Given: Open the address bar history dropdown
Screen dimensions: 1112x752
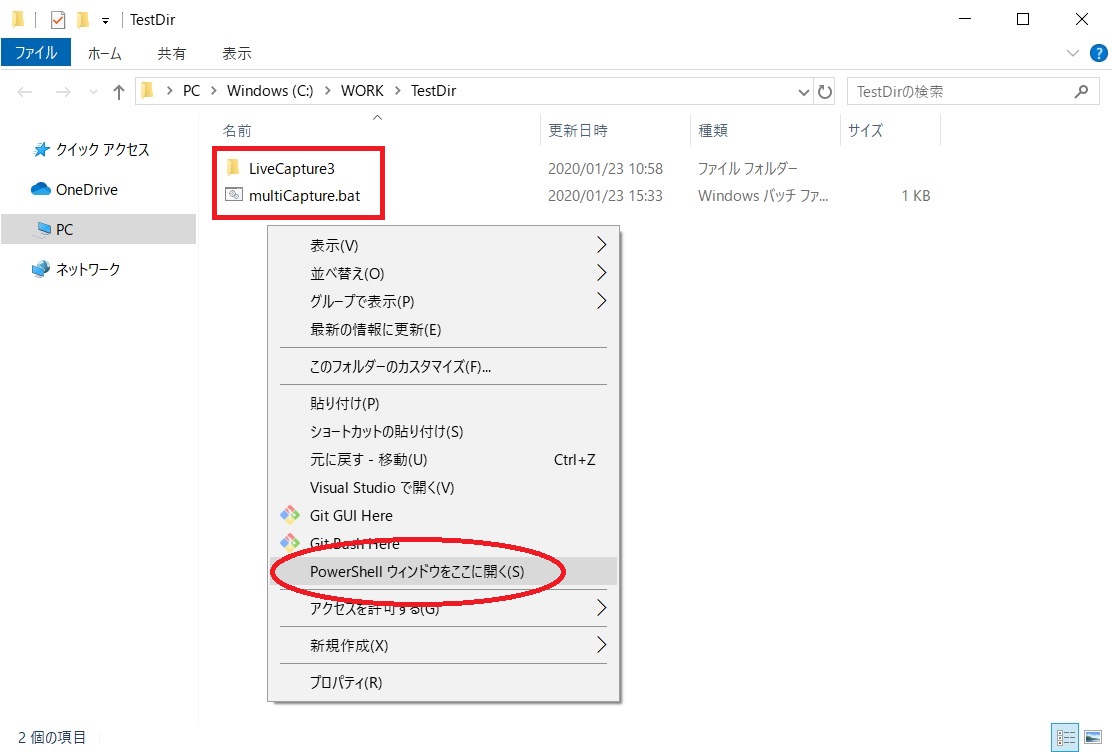Looking at the screenshot, I should [x=804, y=92].
